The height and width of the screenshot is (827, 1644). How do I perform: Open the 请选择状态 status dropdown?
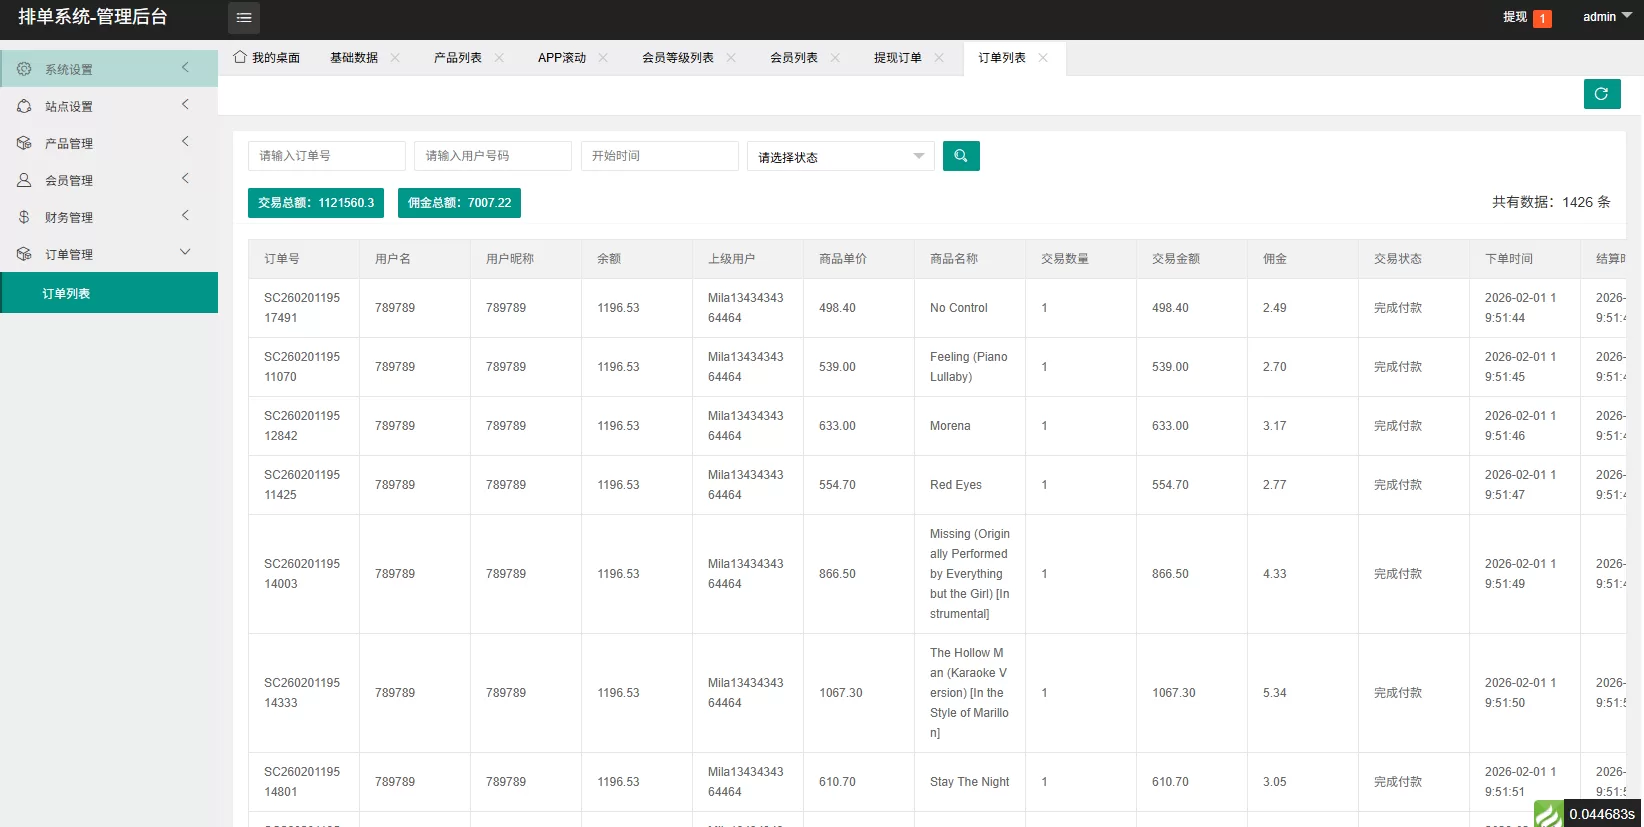840,157
